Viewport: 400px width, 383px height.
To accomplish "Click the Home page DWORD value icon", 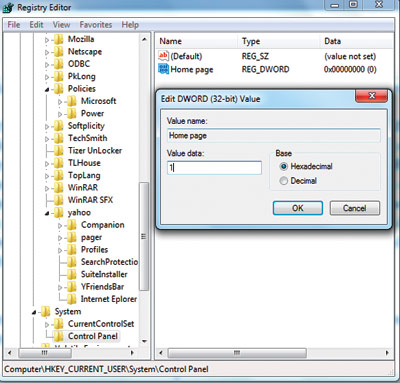I will coord(164,69).
